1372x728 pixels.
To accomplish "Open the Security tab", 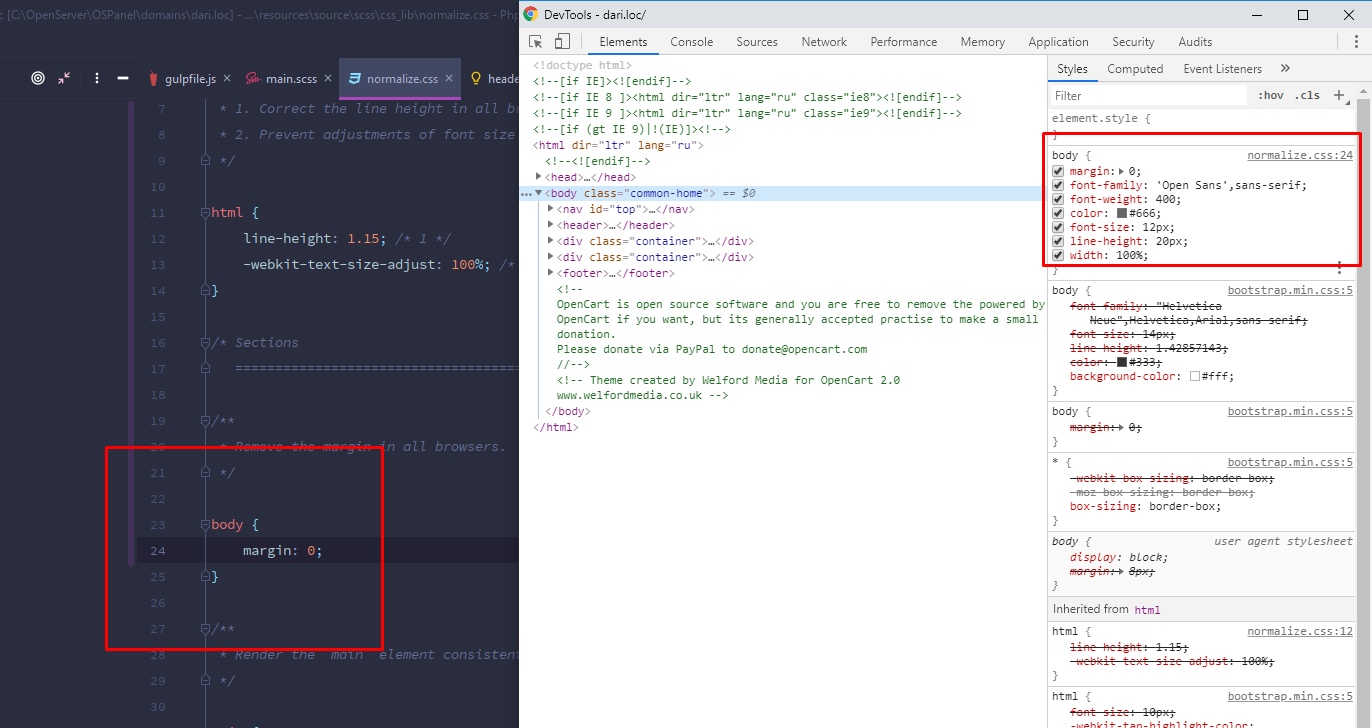I will [x=1133, y=42].
